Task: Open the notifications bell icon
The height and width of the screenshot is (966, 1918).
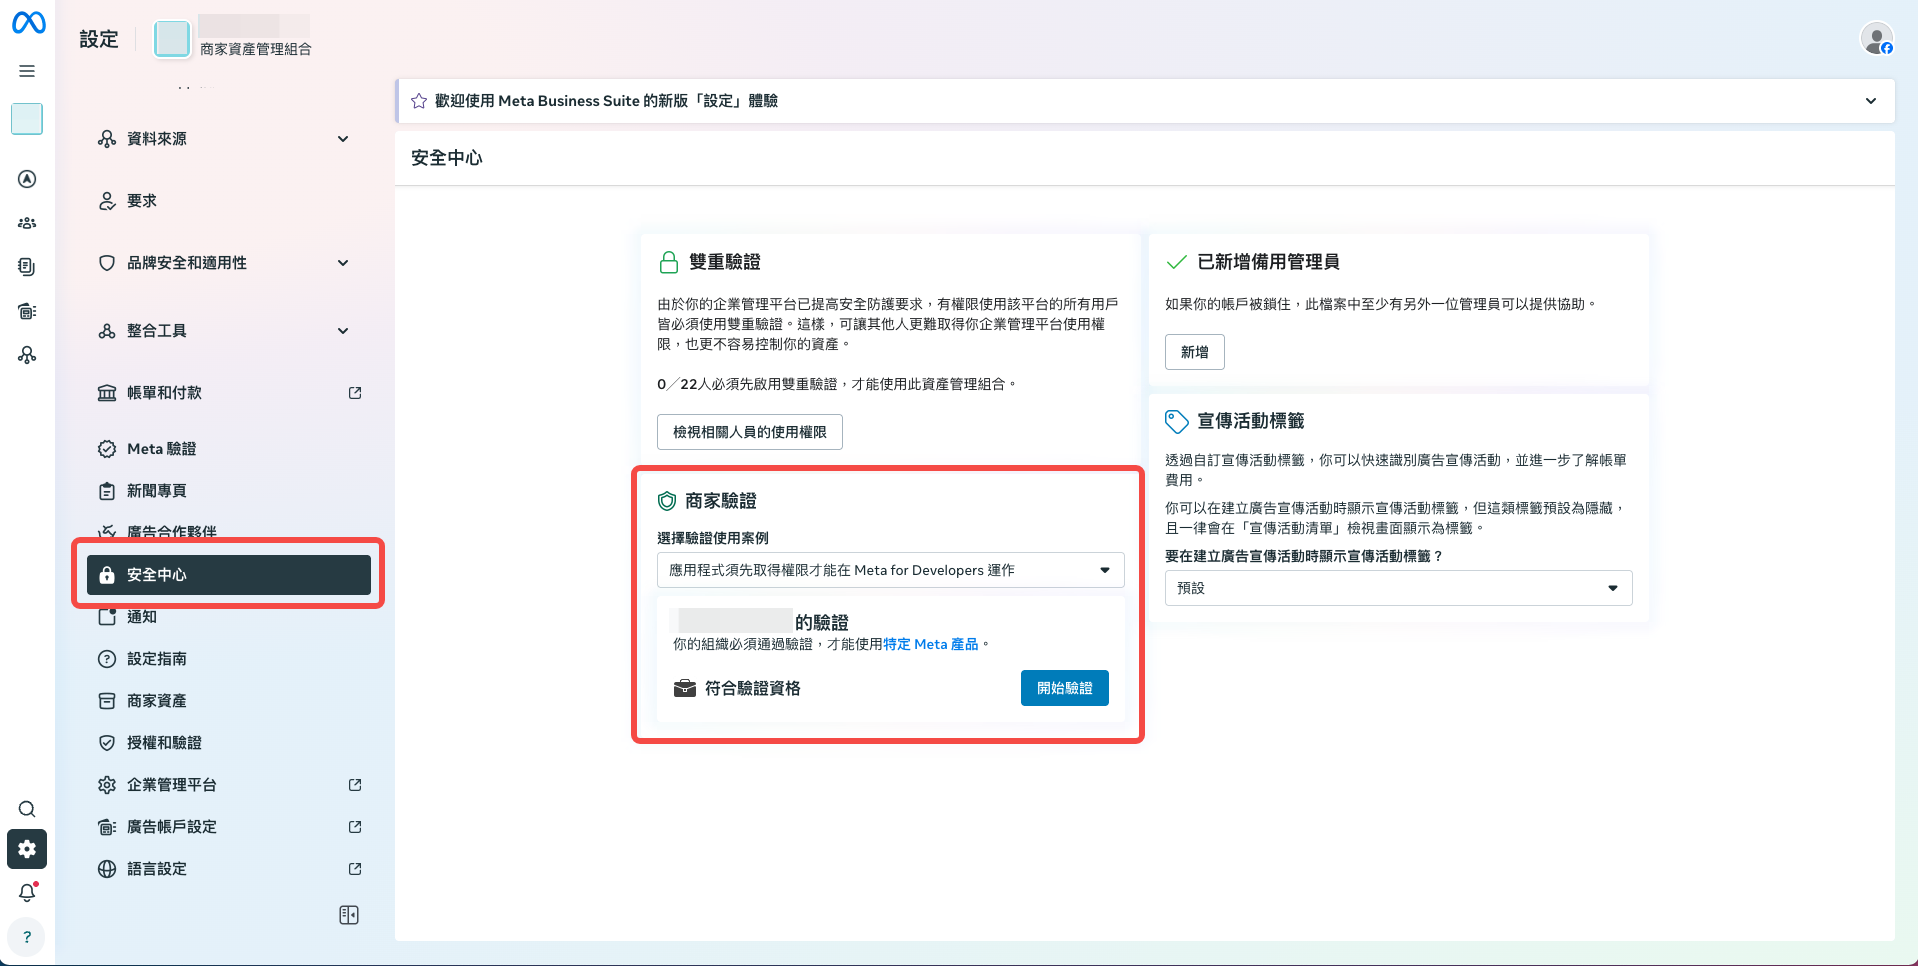Action: coord(27,892)
